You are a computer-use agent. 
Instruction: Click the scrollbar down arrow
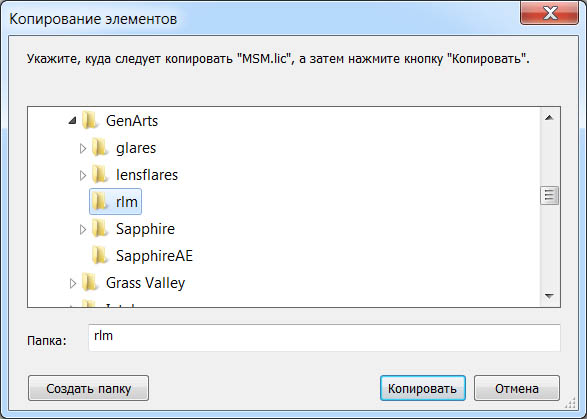(x=549, y=296)
